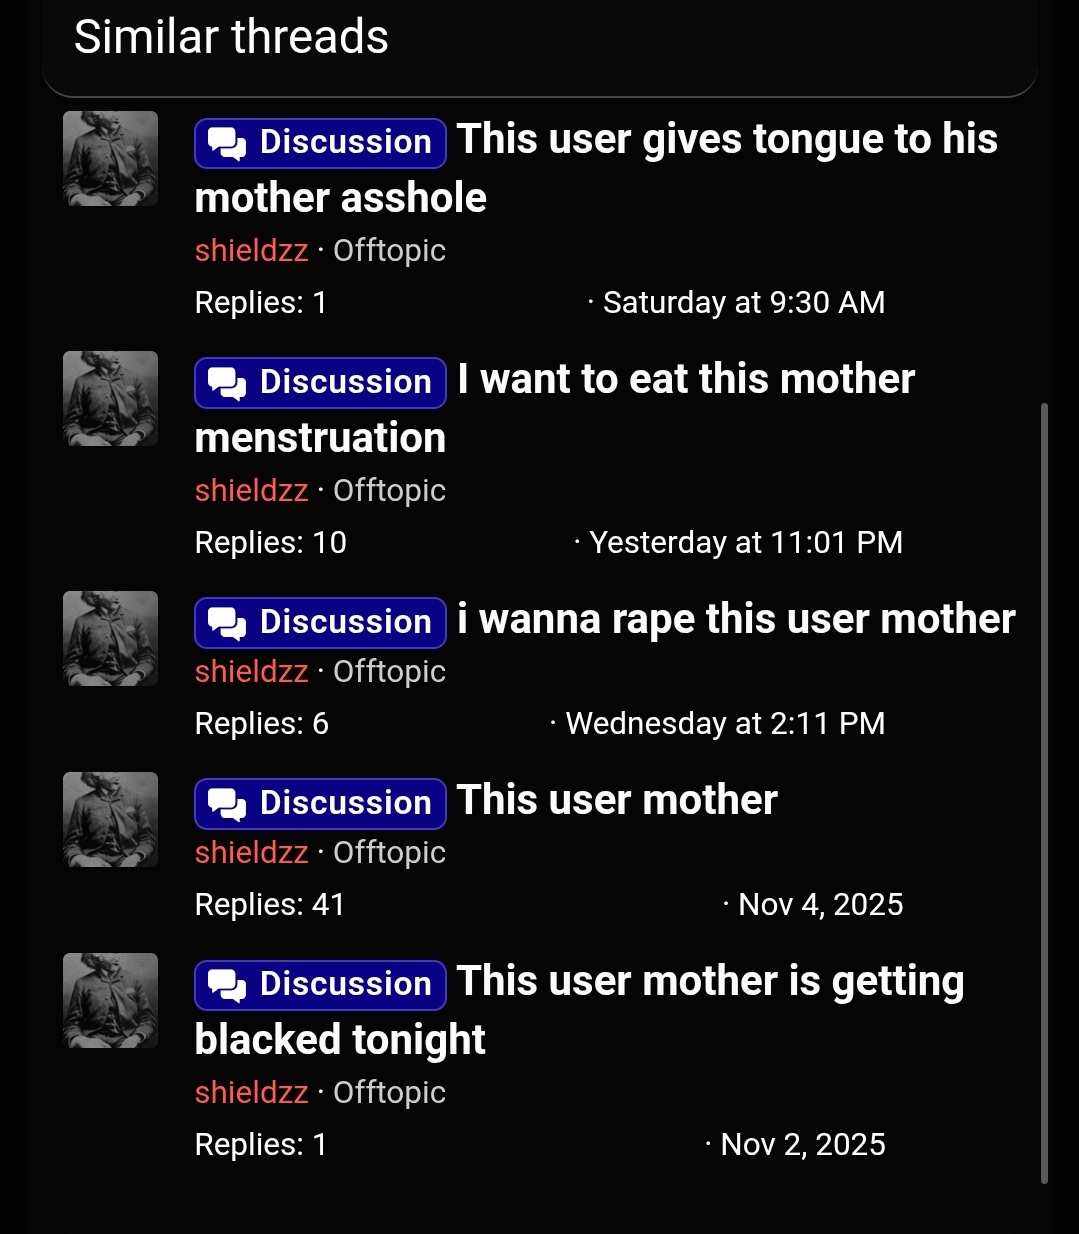
Task: Click the vertical scrollbar on the right edge
Action: (x=1044, y=794)
